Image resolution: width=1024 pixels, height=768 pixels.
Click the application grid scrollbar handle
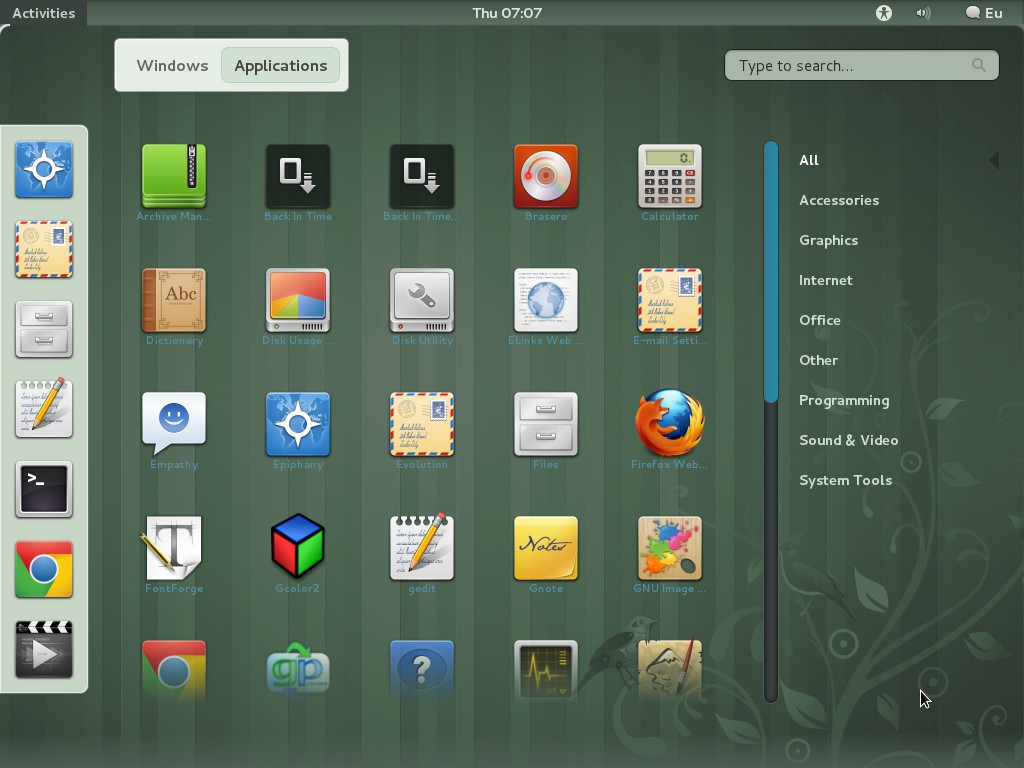point(771,272)
